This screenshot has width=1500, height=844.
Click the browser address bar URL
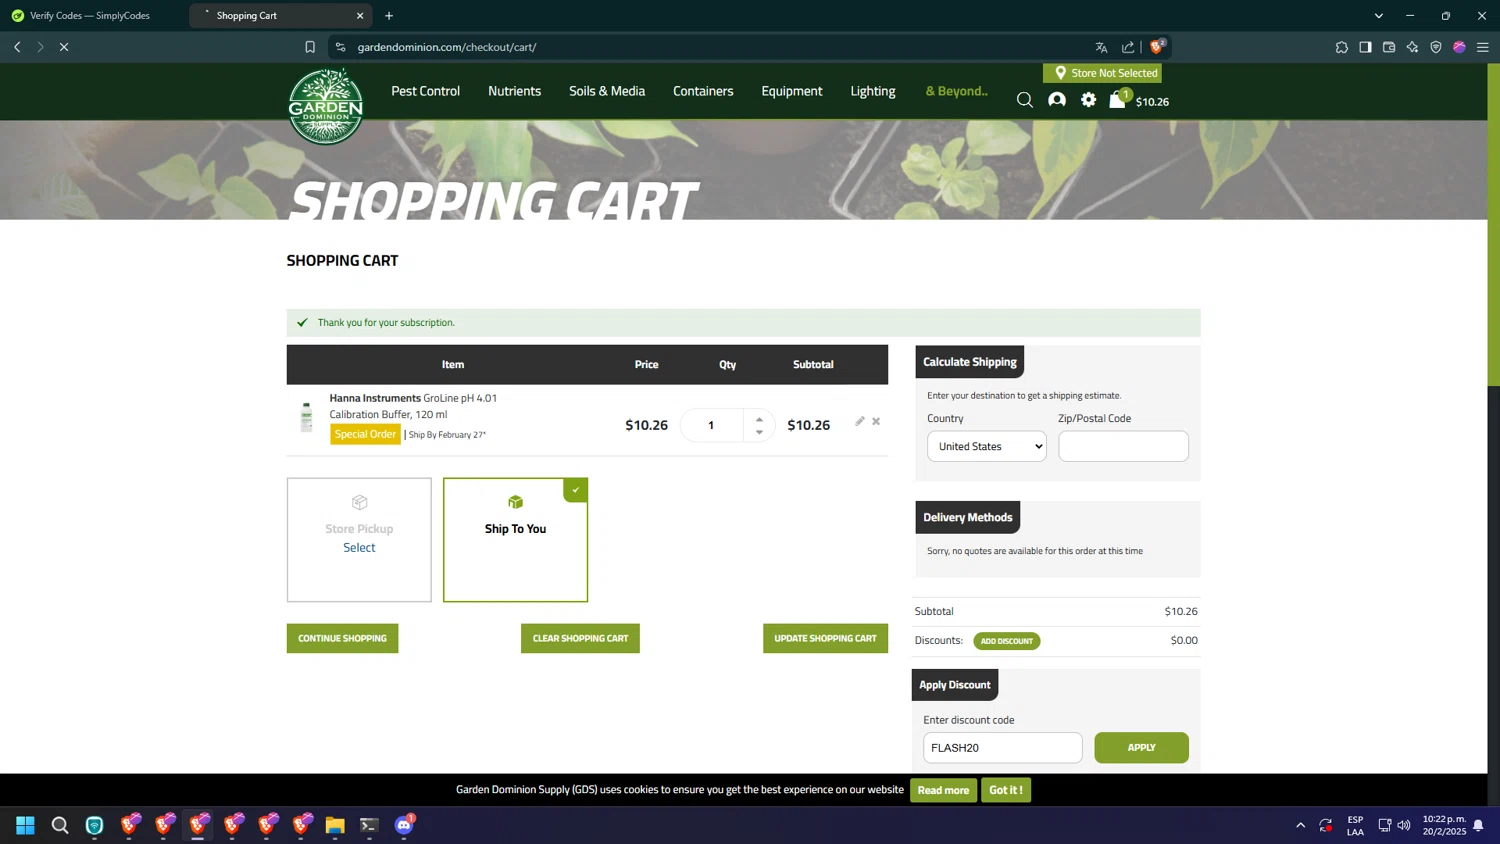point(447,47)
